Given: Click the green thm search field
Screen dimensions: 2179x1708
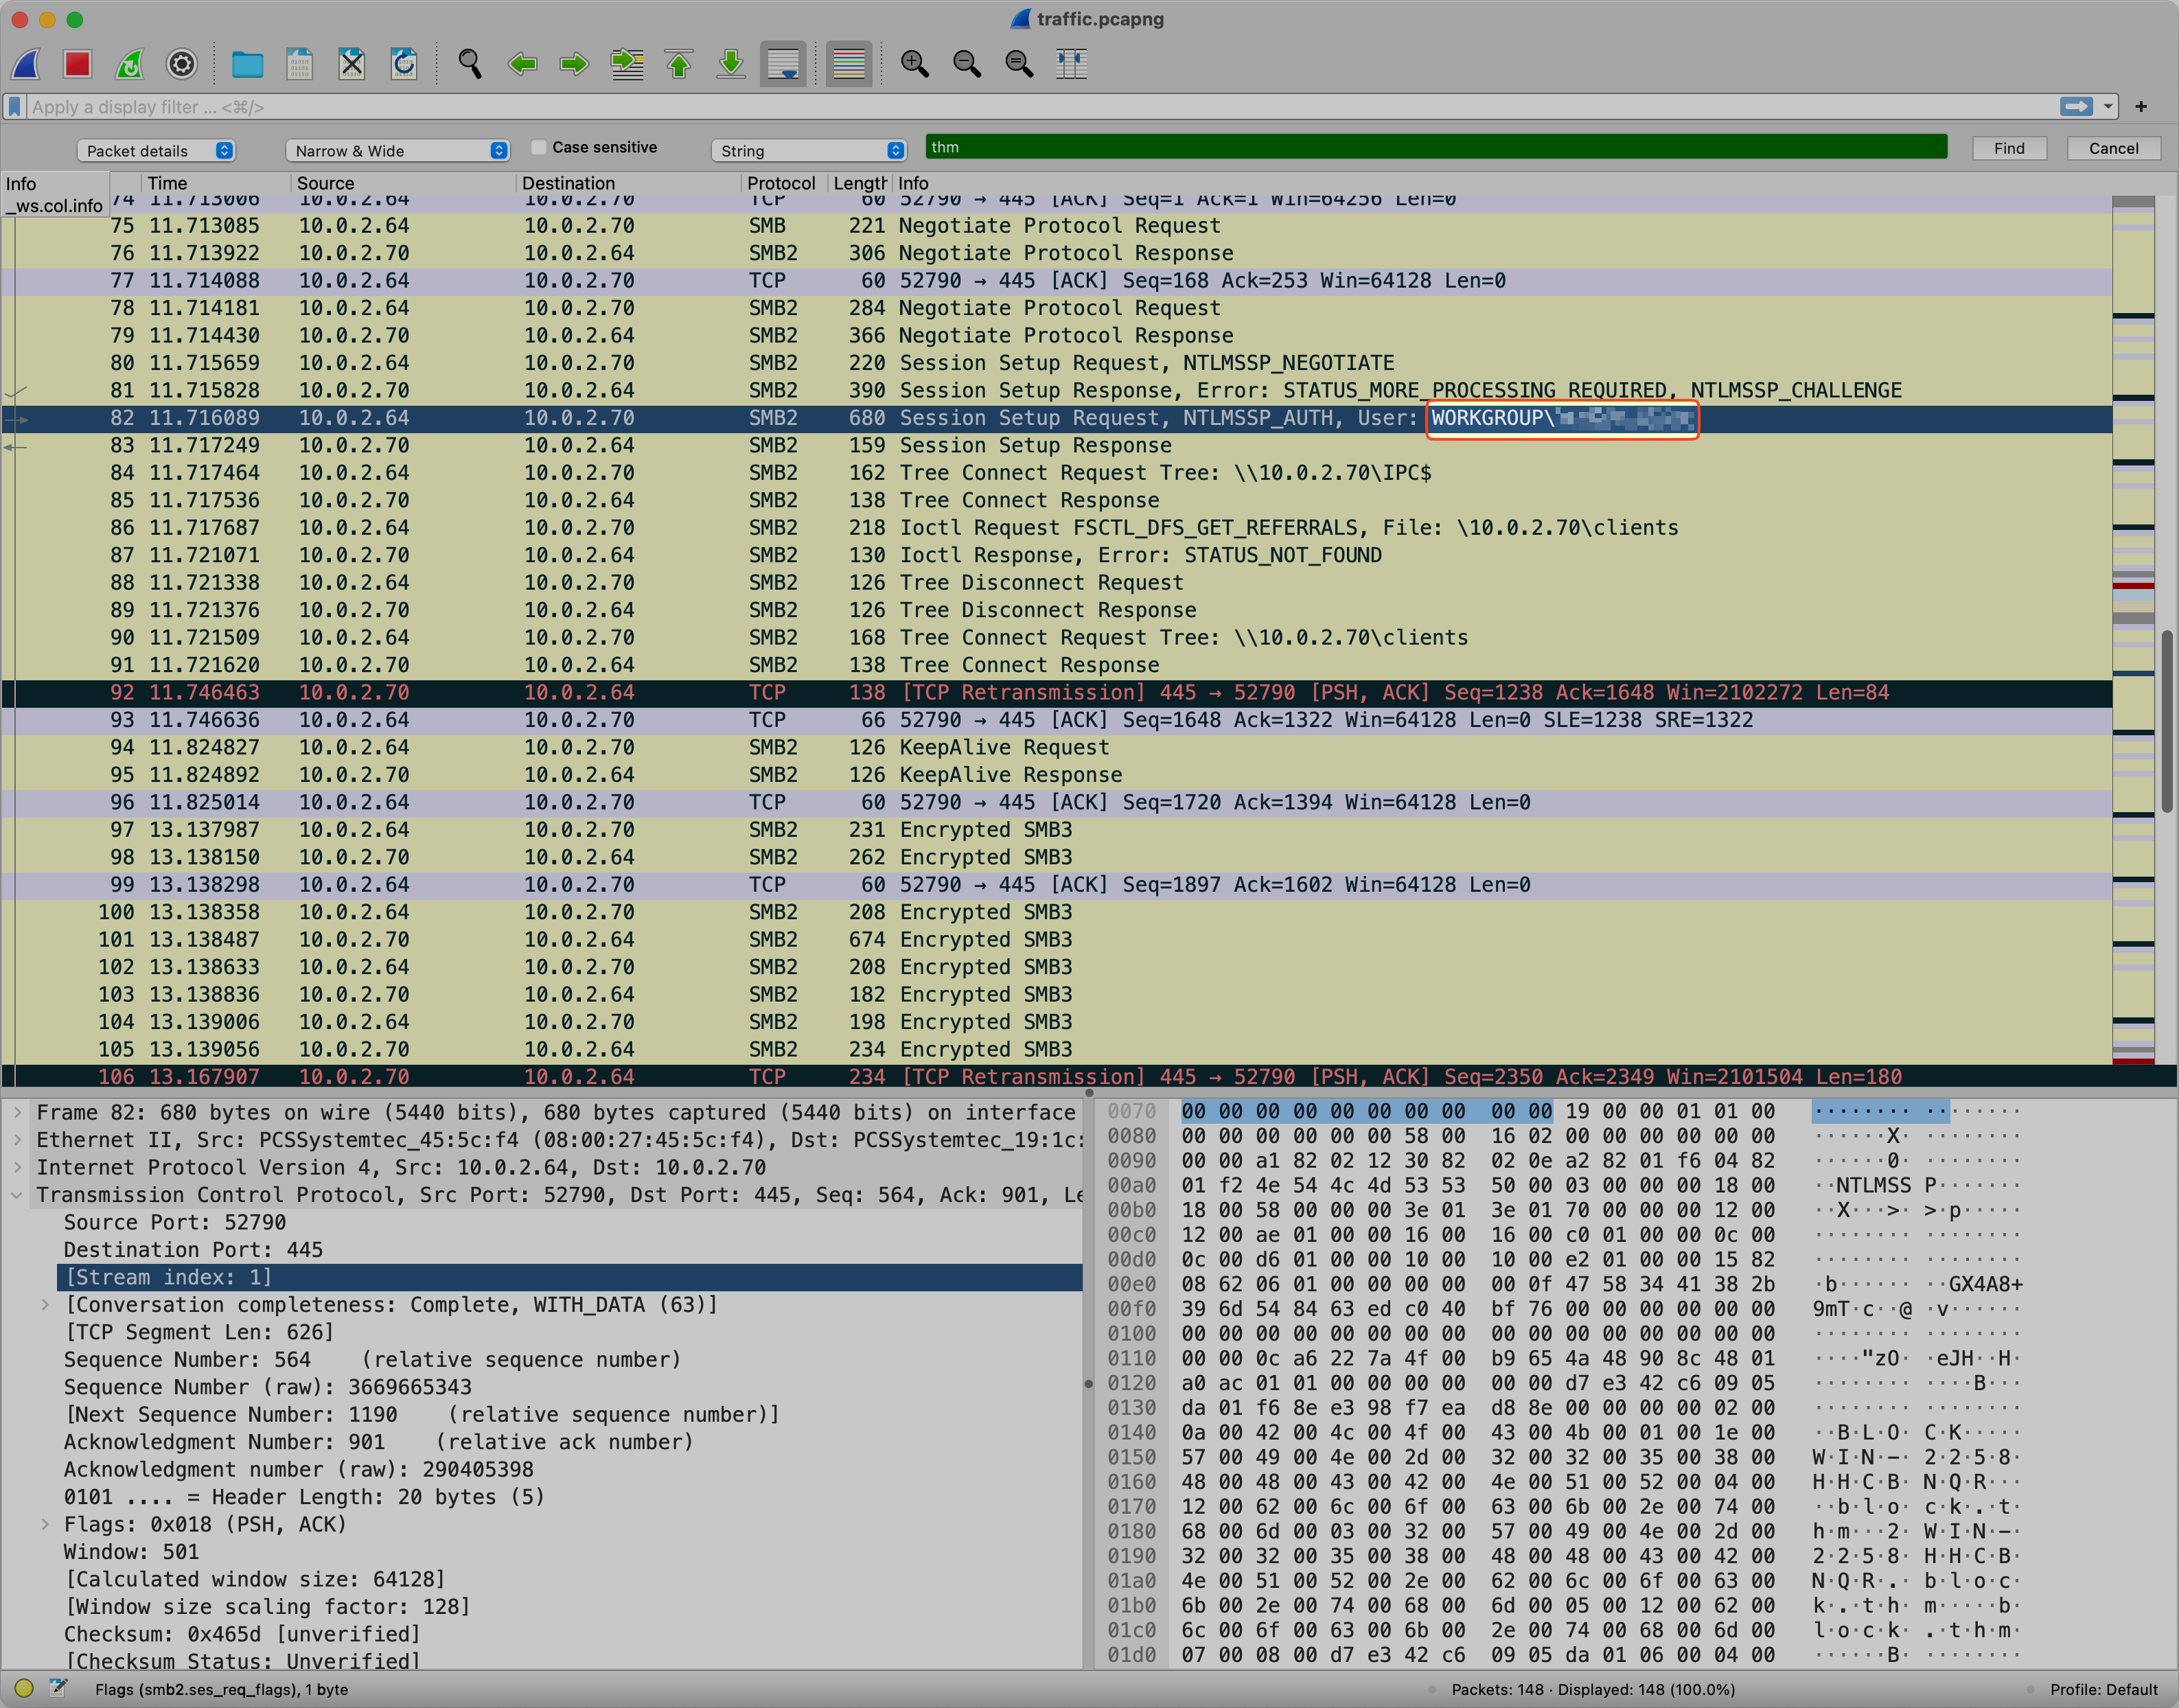Looking at the screenshot, I should [x=1436, y=147].
